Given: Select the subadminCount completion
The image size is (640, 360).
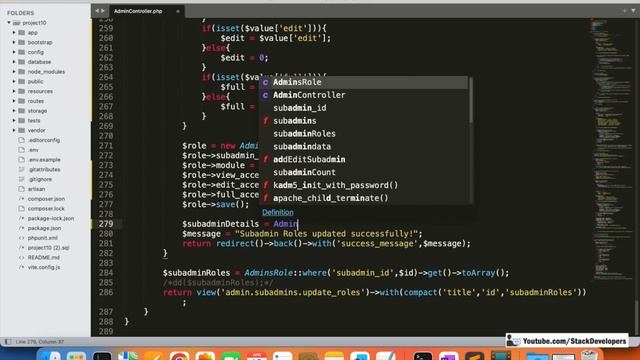Looking at the screenshot, I should (x=364, y=172).
